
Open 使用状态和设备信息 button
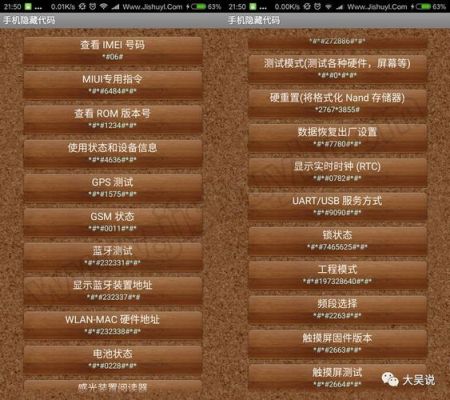point(113,154)
